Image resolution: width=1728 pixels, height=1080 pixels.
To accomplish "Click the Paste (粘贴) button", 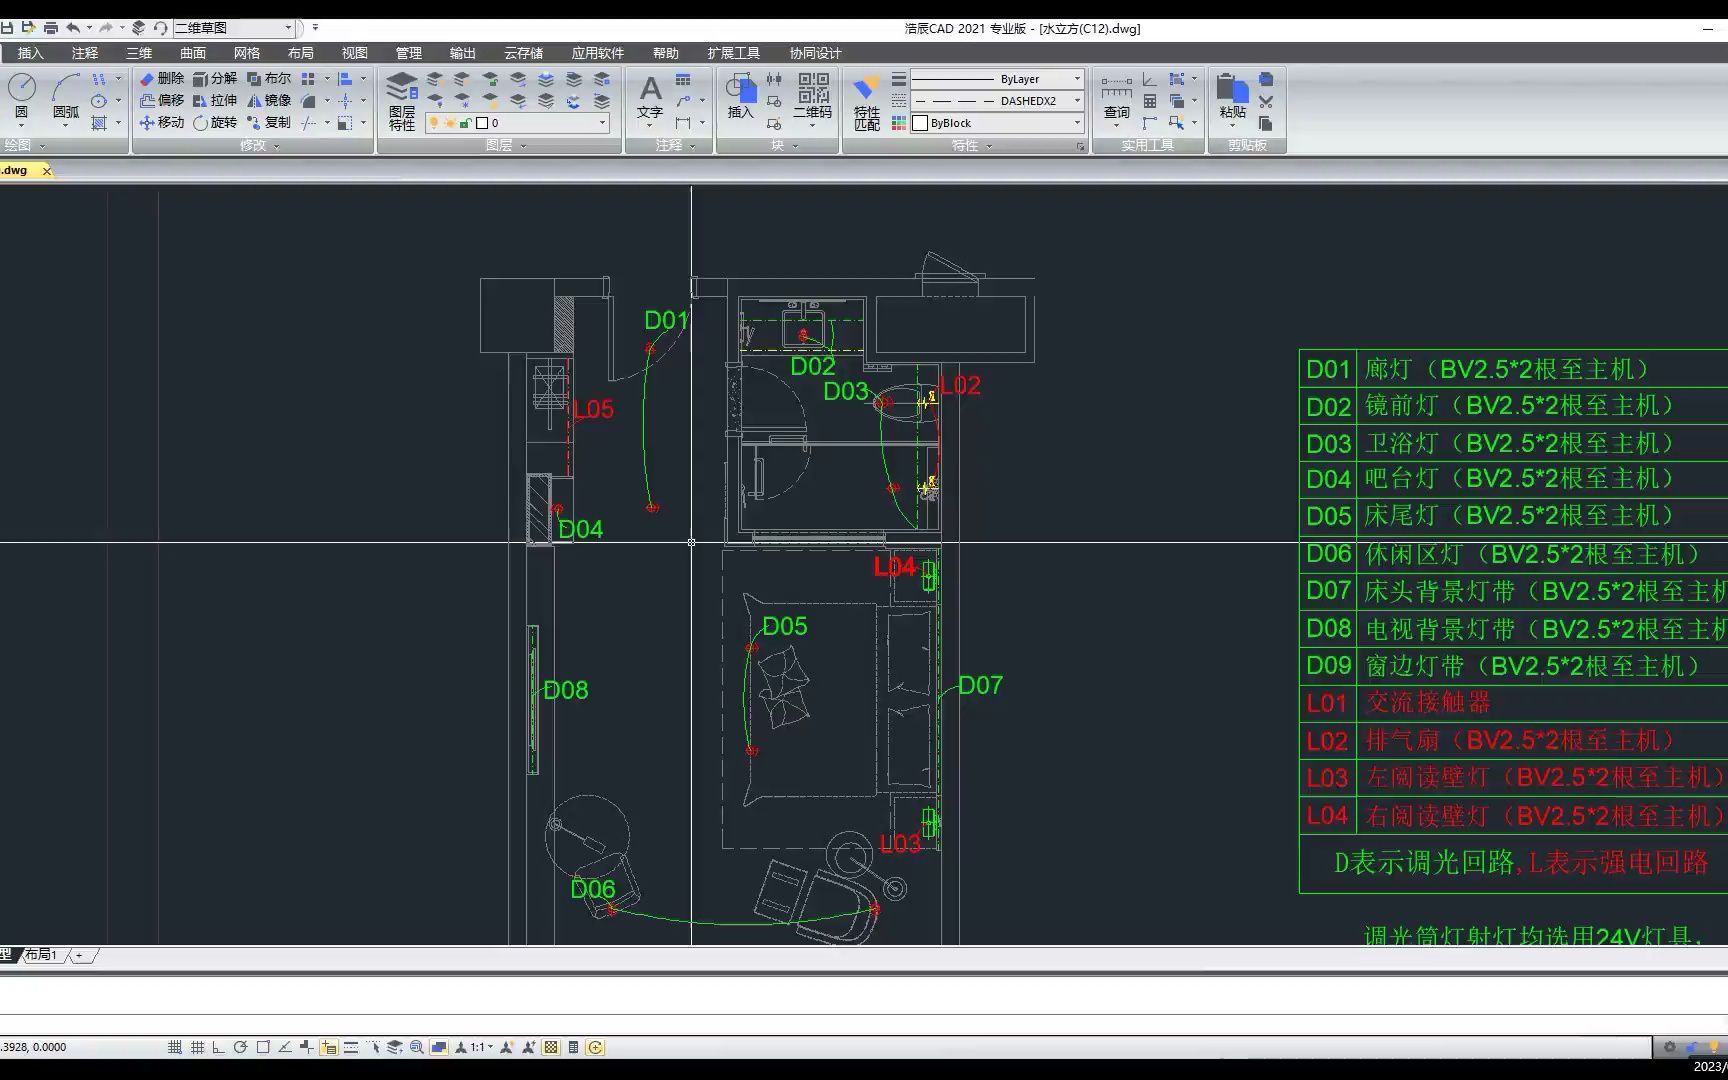I will point(1233,98).
